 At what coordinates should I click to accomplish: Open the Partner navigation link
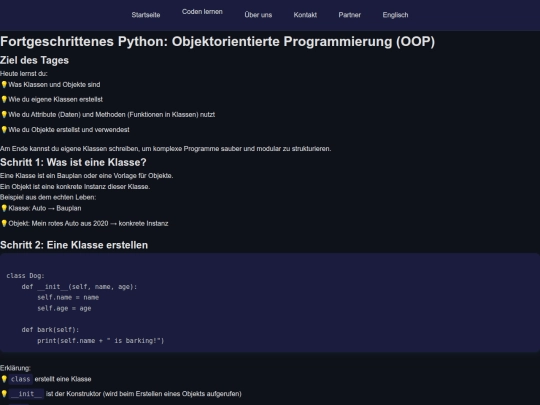click(350, 15)
